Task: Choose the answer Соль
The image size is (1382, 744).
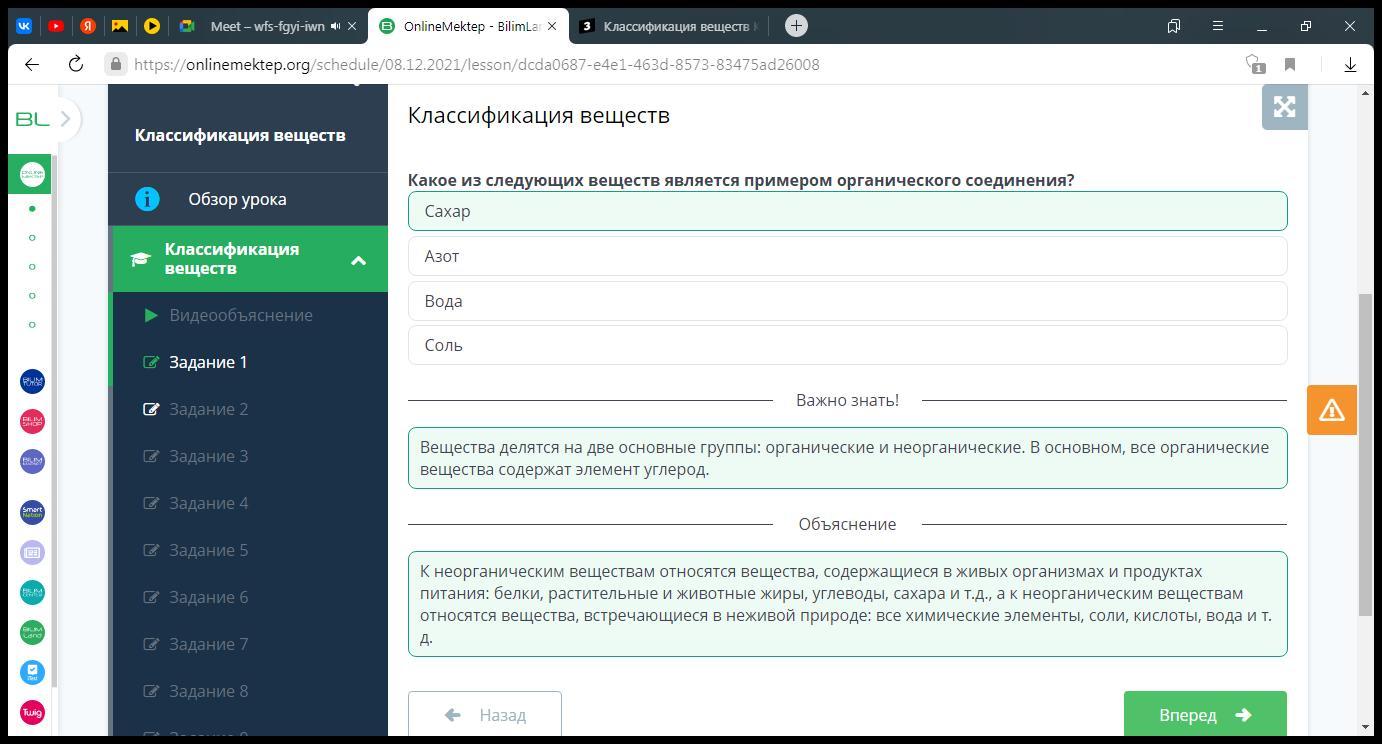Action: (x=847, y=345)
